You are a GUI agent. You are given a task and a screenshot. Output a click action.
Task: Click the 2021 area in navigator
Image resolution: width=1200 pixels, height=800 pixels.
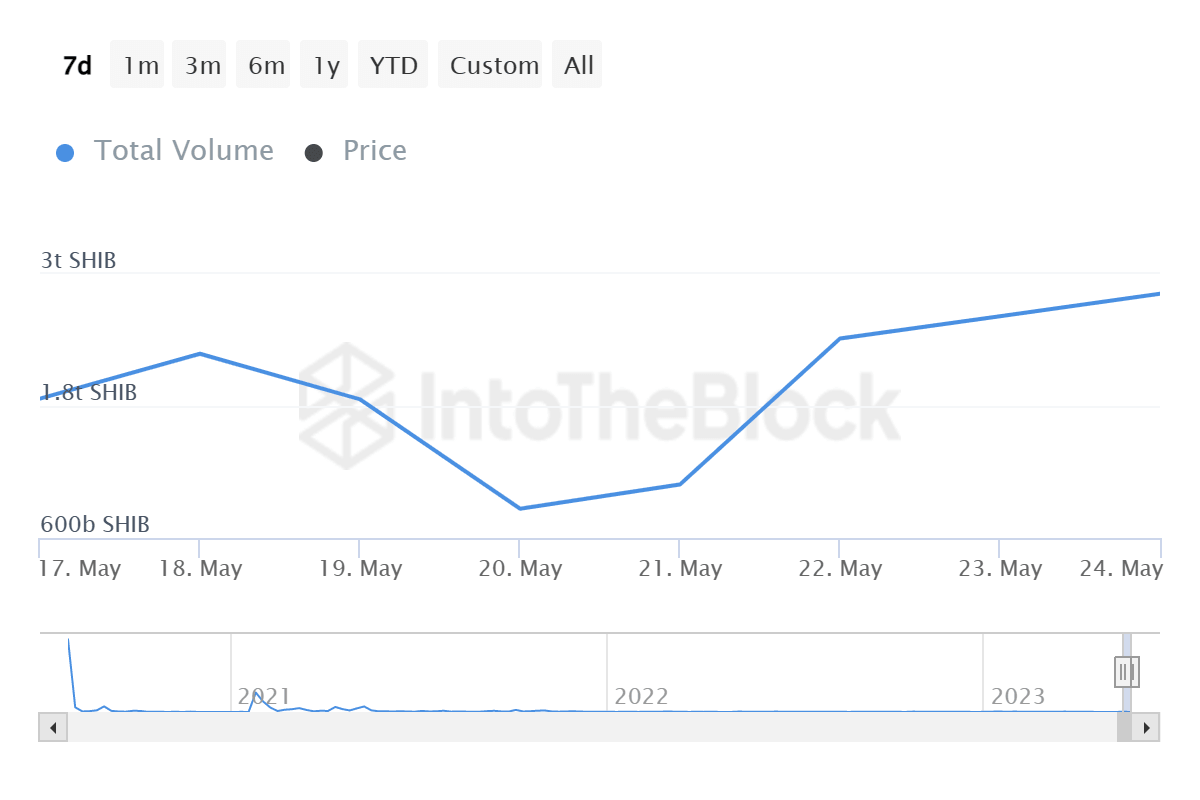click(x=263, y=696)
